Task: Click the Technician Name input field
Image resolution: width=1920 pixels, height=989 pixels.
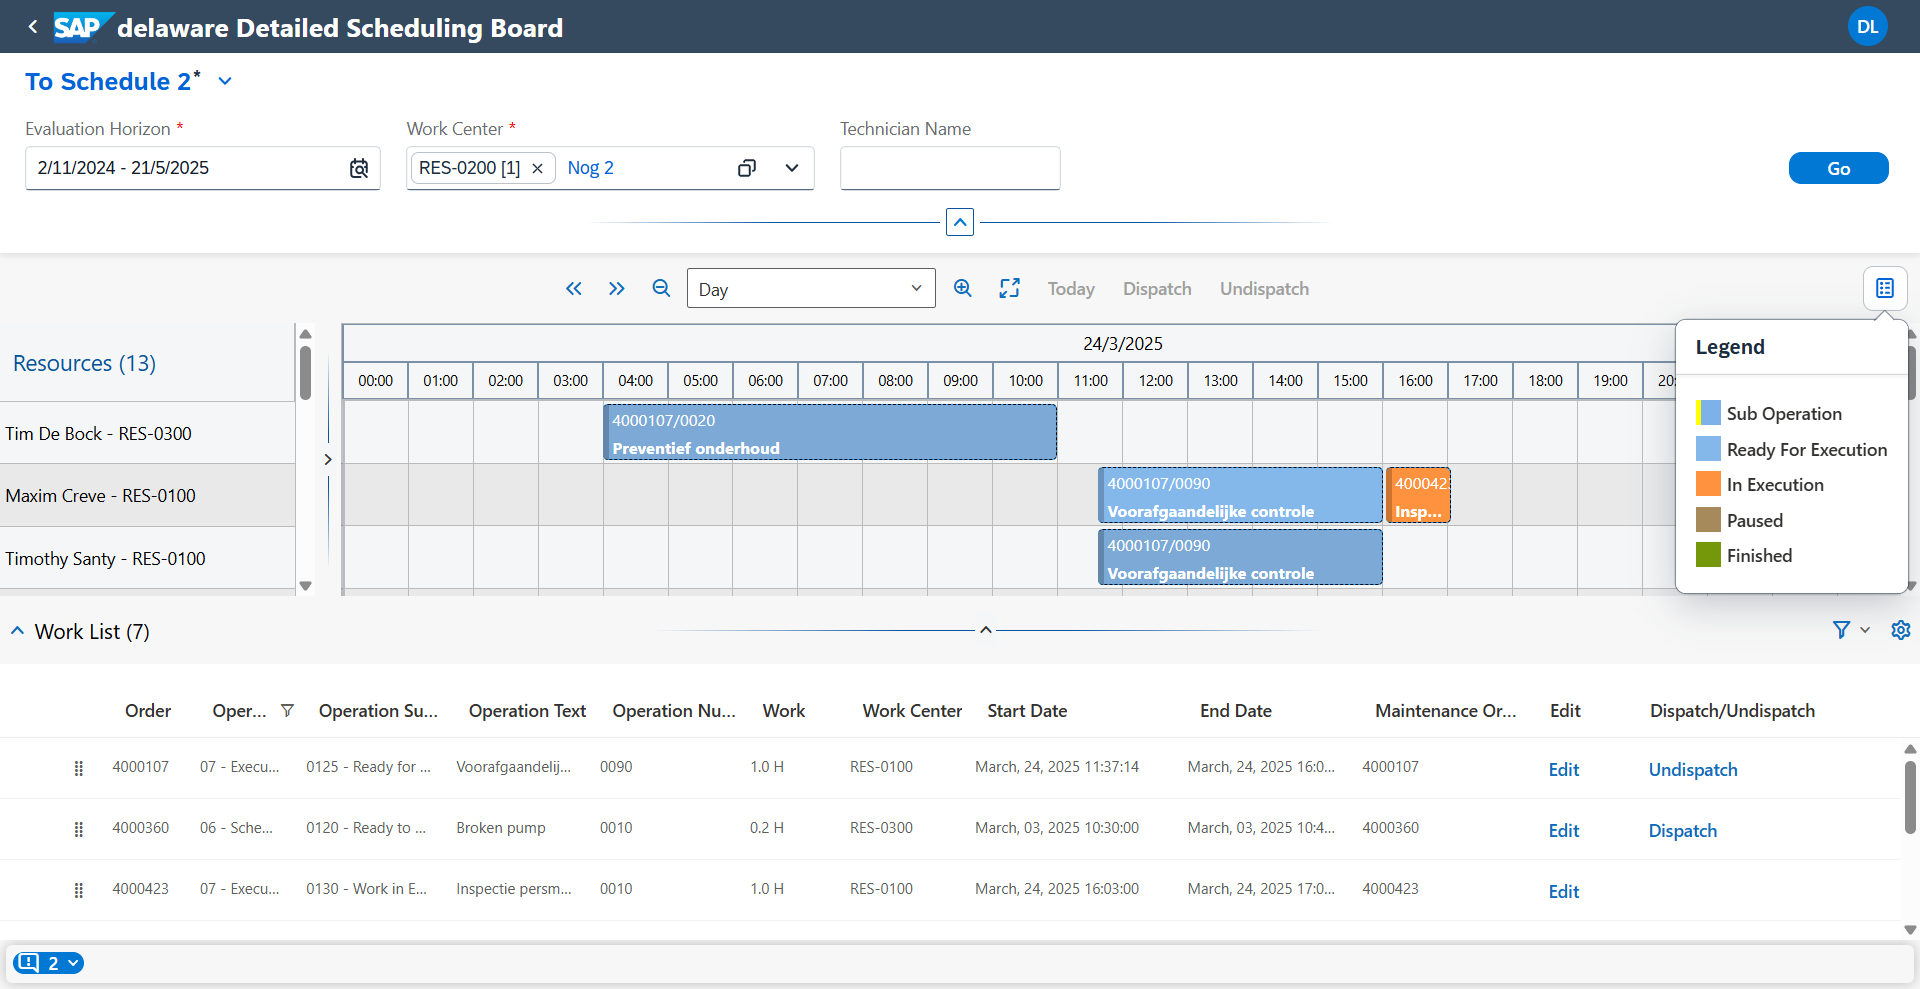Action: 950,168
